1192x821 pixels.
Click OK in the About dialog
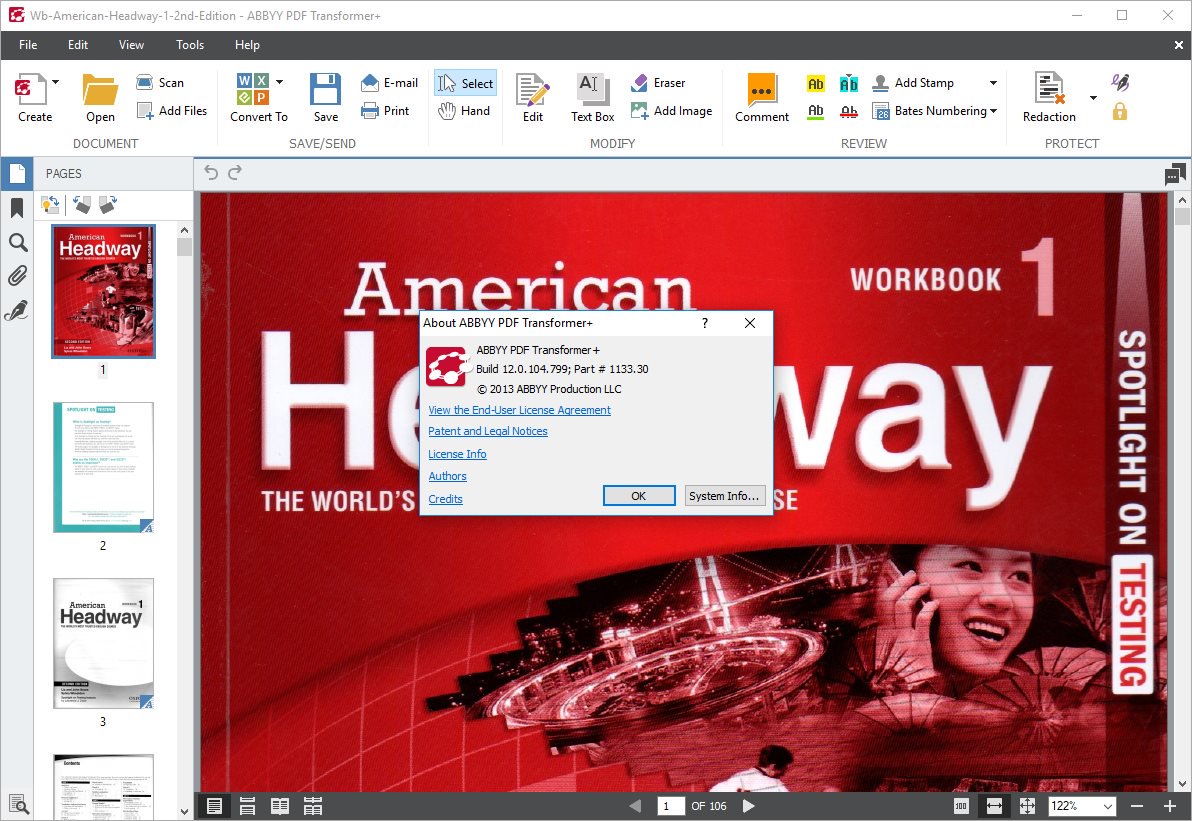(x=639, y=496)
